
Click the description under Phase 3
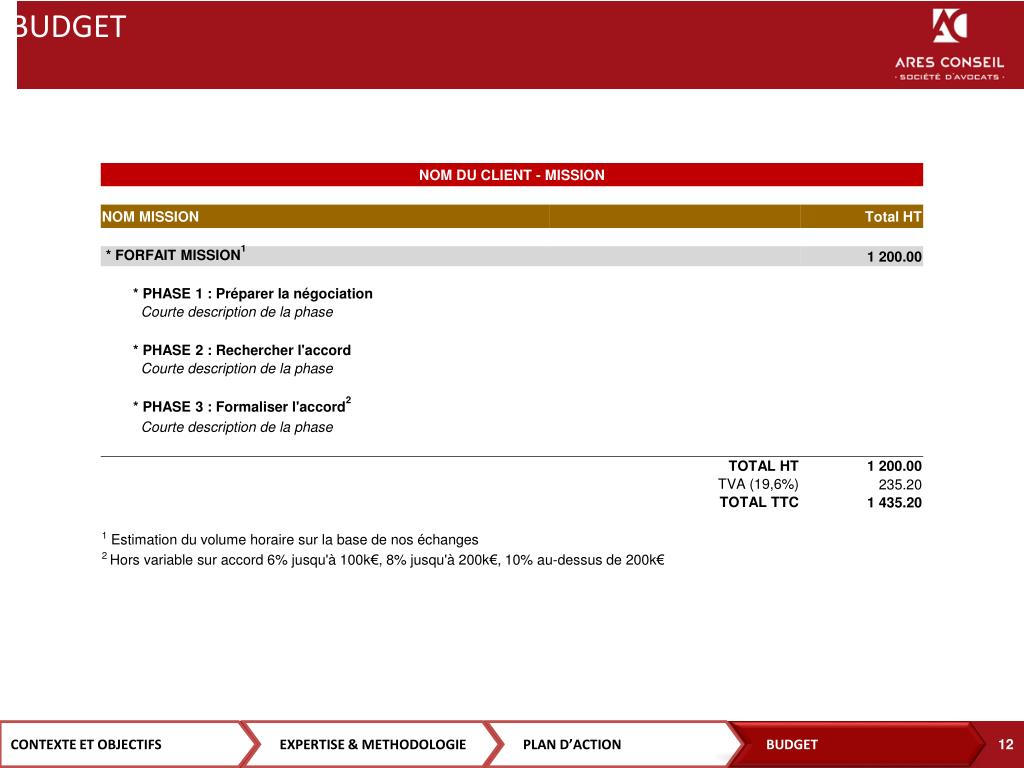coord(237,427)
